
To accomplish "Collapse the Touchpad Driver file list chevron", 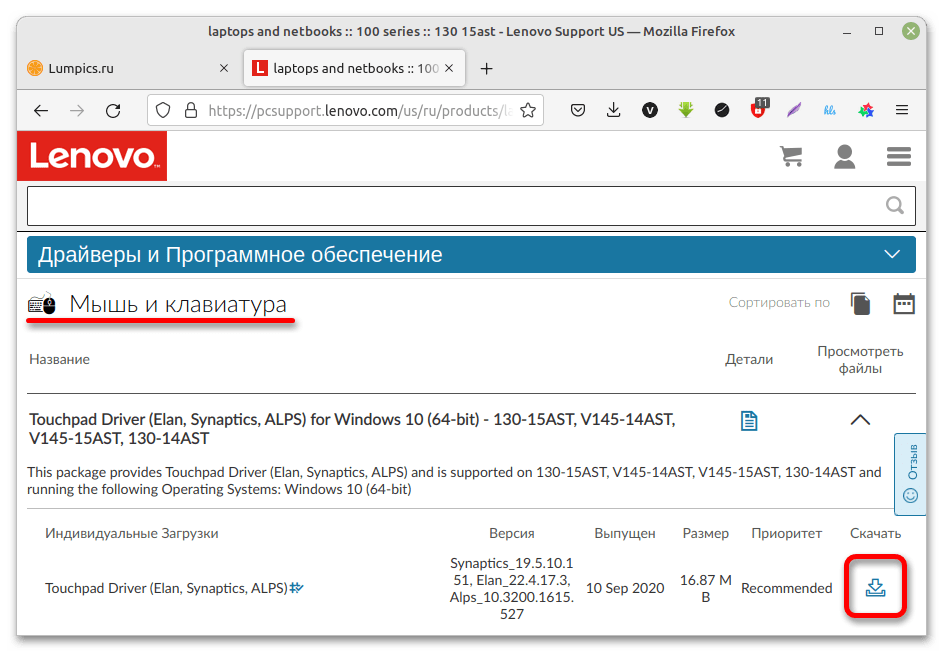I will pos(860,421).
